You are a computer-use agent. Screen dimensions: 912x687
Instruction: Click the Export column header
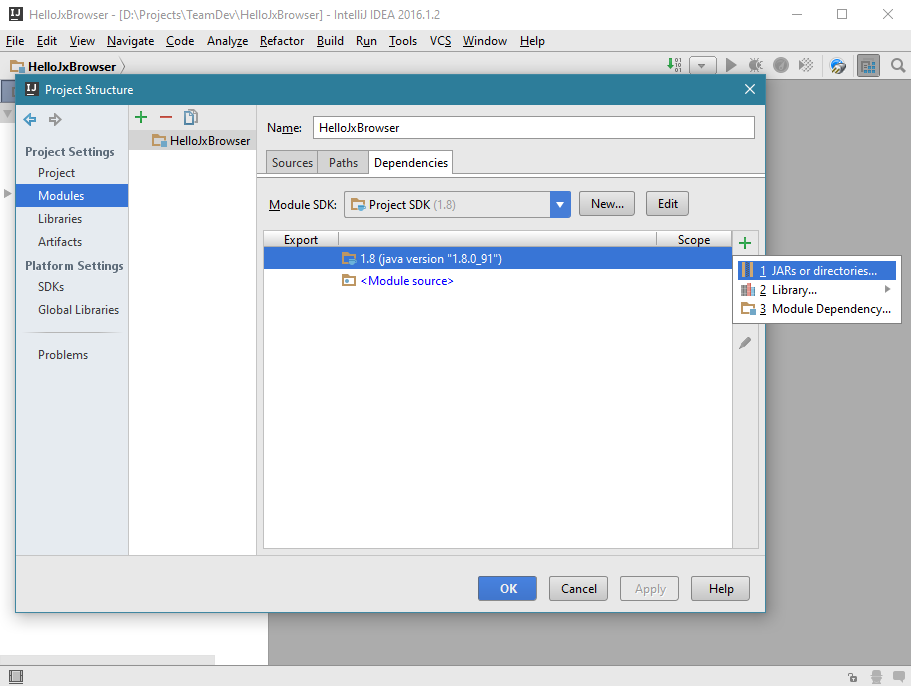[x=301, y=240]
